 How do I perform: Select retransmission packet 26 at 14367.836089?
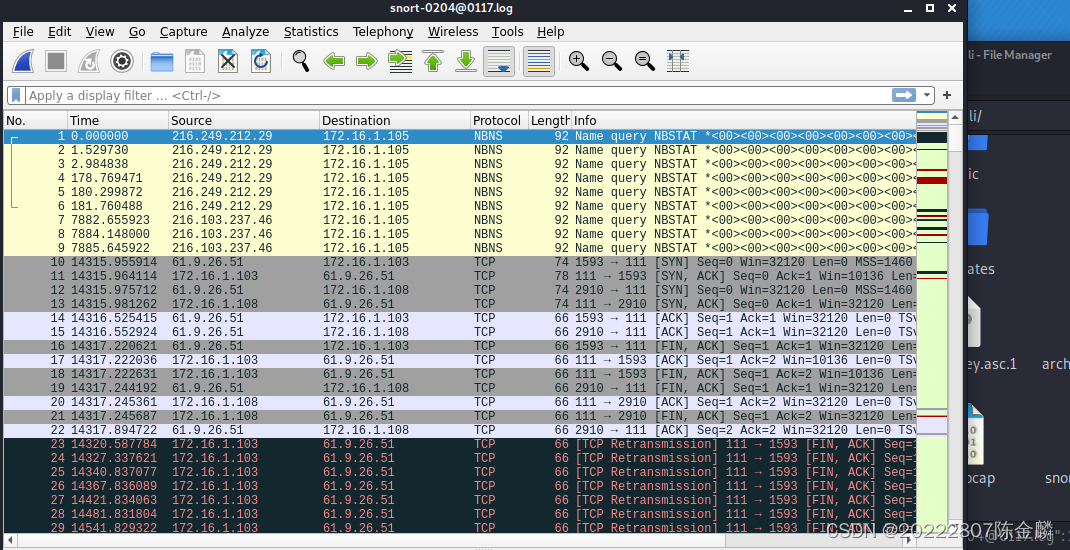(x=460, y=486)
